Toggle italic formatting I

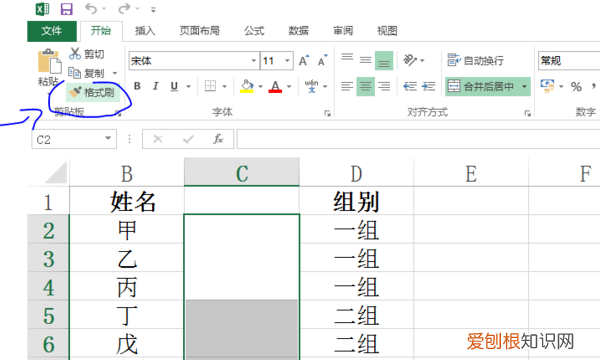click(x=156, y=86)
